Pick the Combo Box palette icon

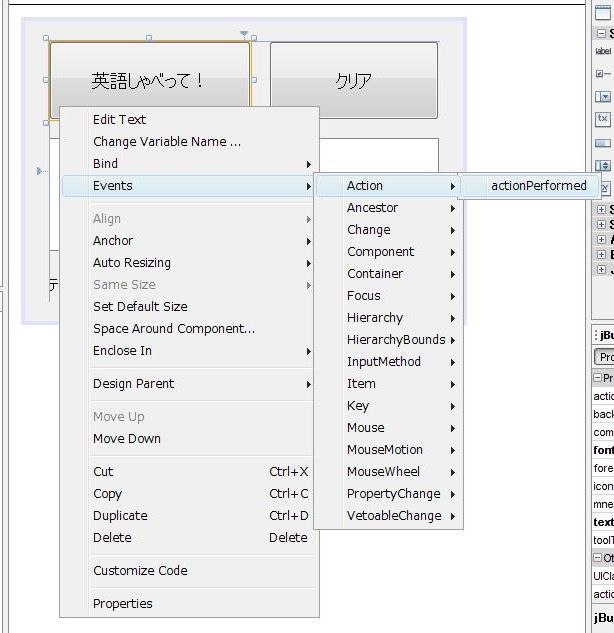point(603,97)
